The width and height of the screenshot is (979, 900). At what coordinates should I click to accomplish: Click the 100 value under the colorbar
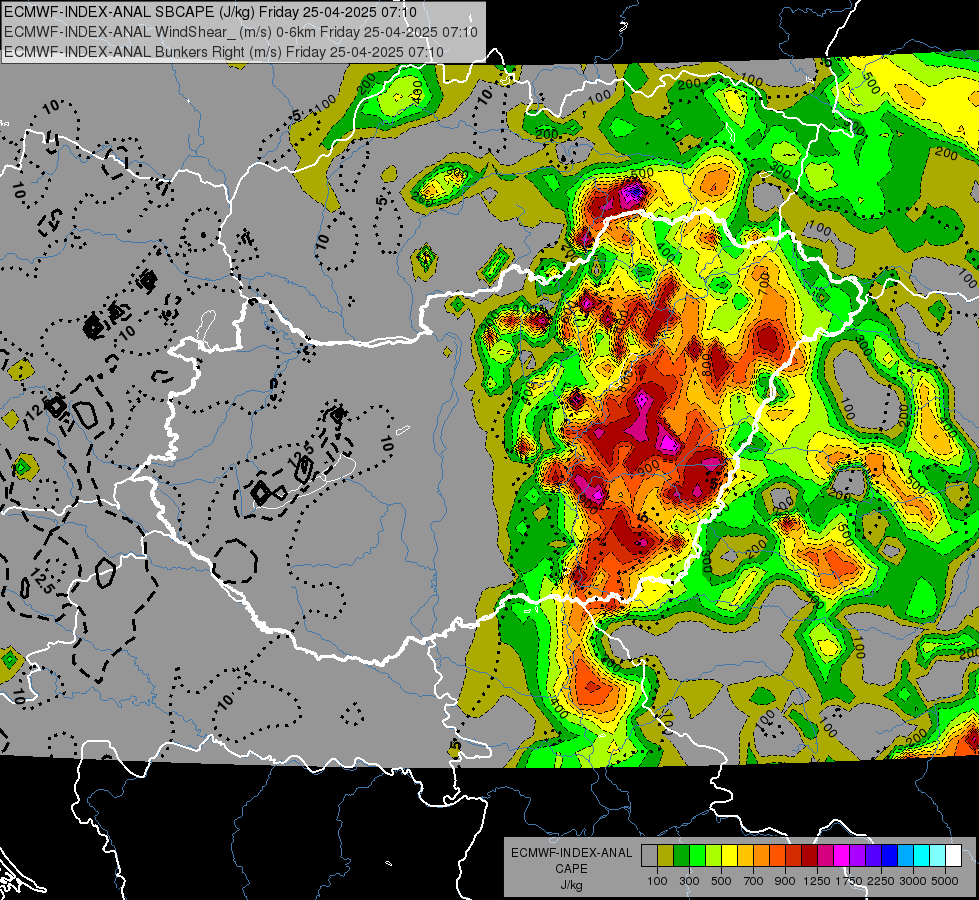tap(657, 881)
